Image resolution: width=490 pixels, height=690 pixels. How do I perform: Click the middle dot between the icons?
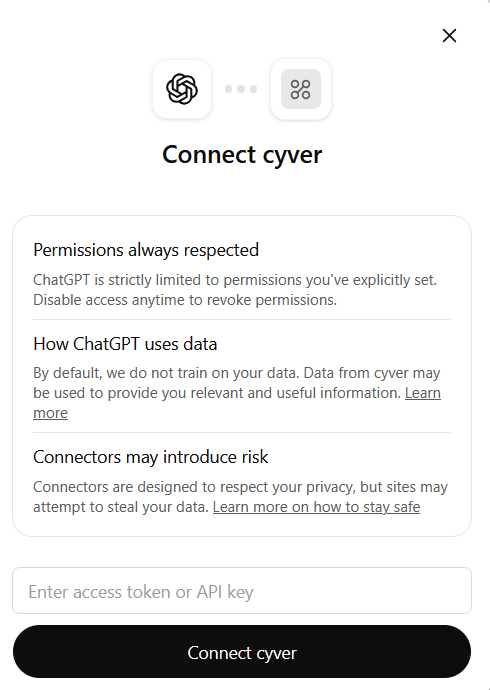[241, 89]
